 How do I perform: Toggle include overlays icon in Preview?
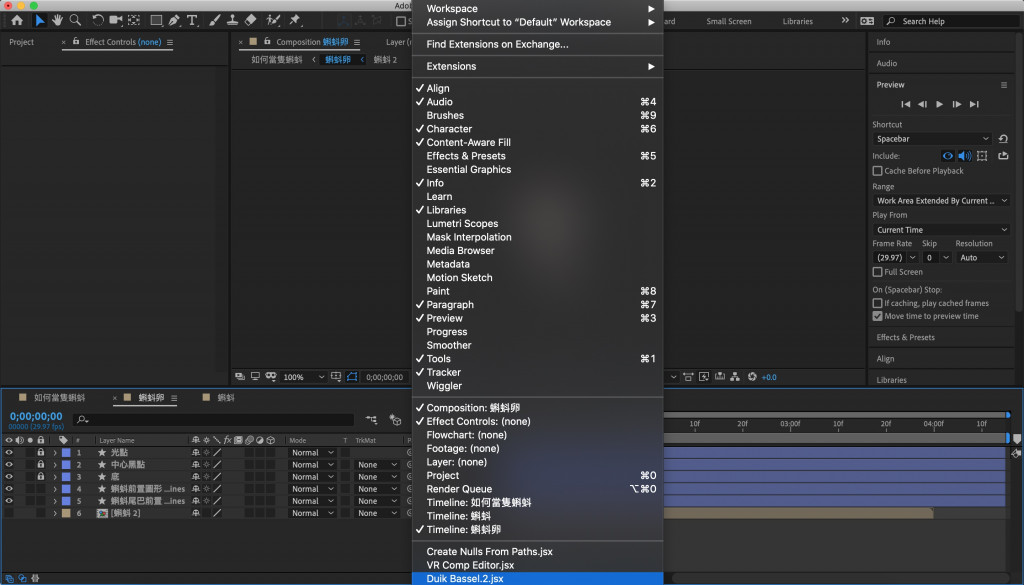point(982,156)
